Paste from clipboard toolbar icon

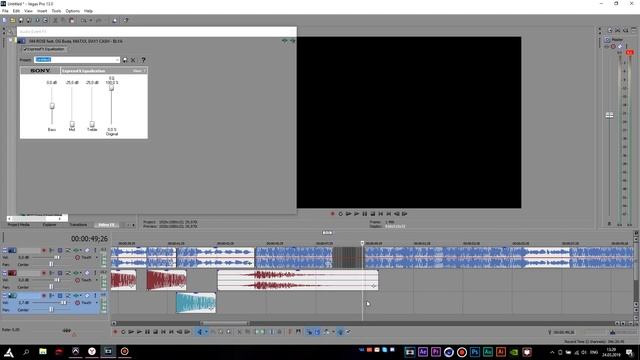click(72, 20)
